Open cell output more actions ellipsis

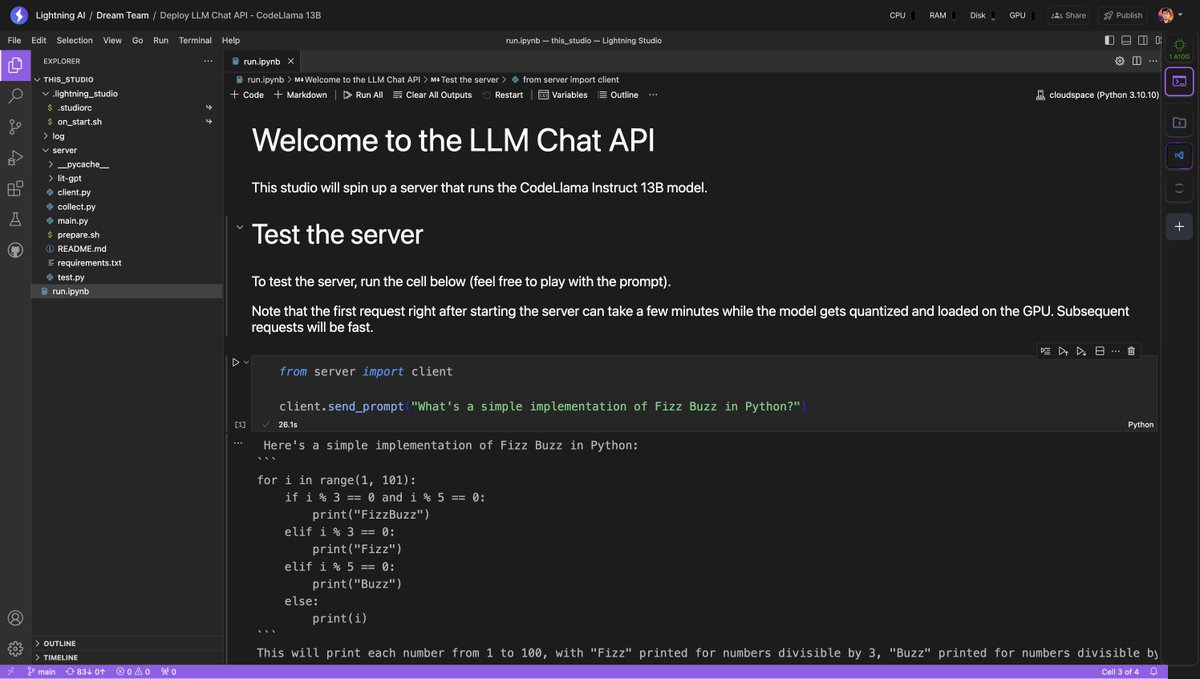point(238,443)
